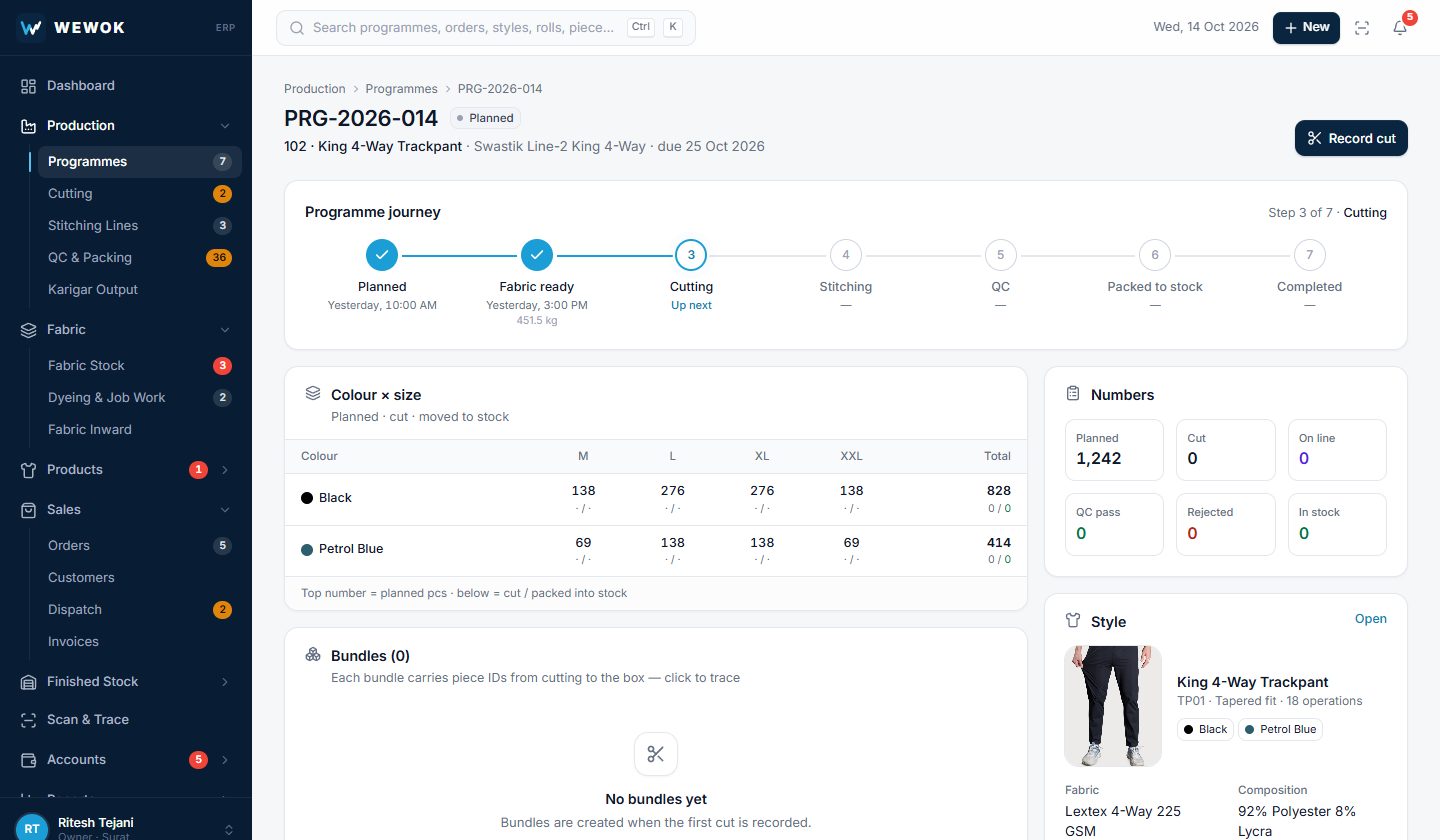Go to Stitching Lines
This screenshot has width=1440, height=840.
click(140, 226)
